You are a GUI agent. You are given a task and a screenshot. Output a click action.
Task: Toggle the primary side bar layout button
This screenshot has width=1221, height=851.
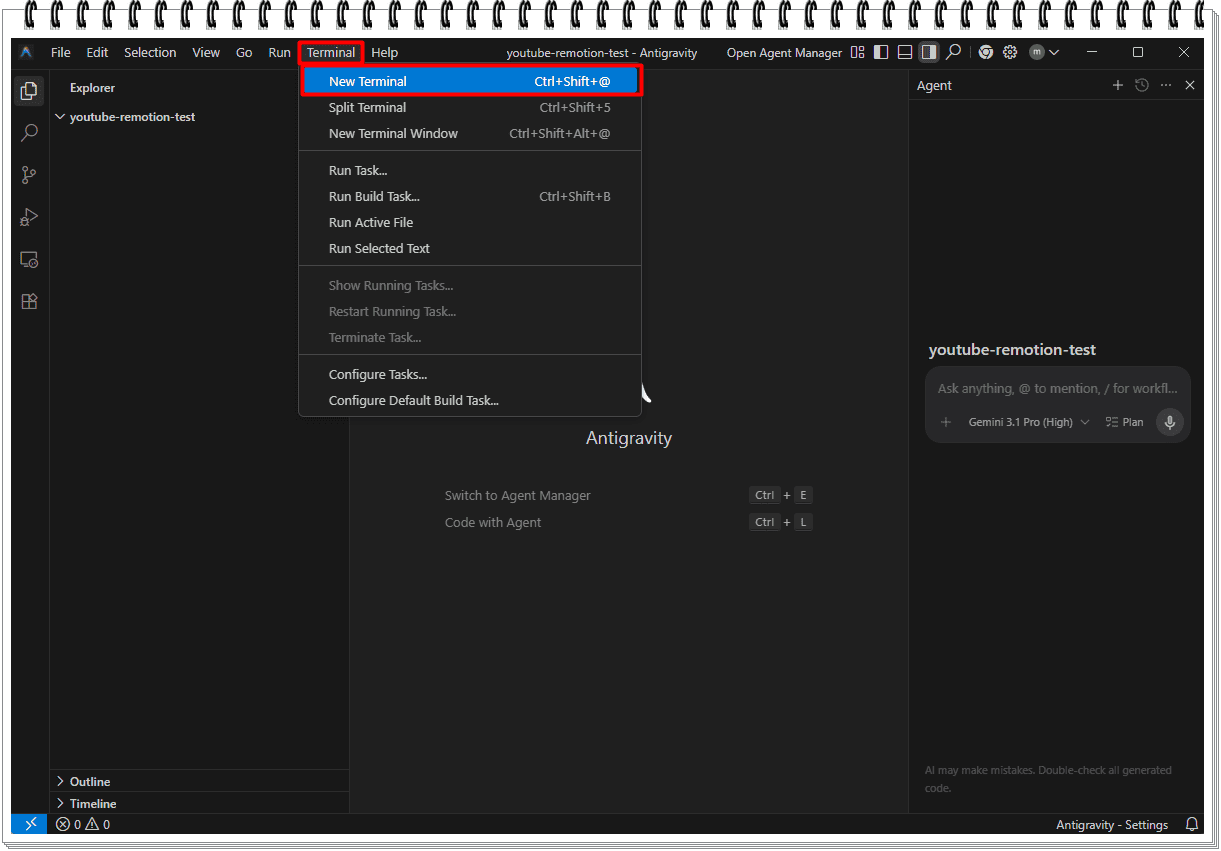click(x=881, y=52)
